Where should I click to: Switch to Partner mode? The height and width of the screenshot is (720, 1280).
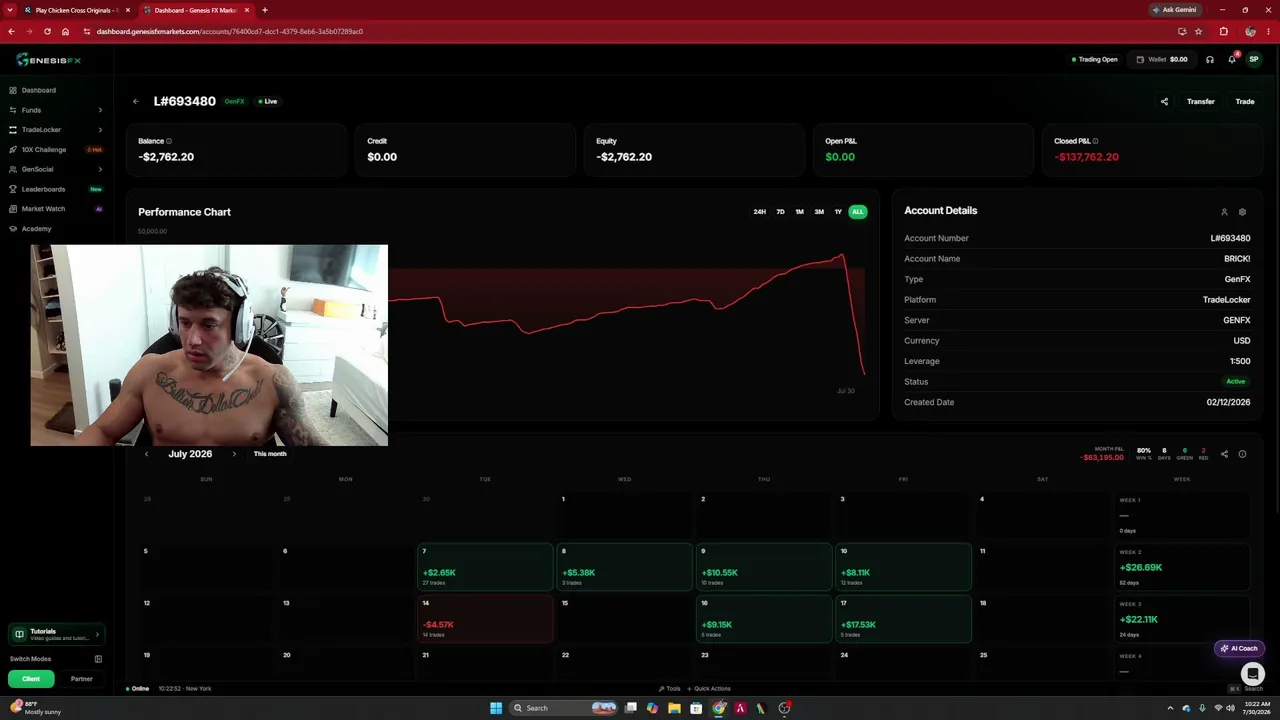click(x=82, y=679)
